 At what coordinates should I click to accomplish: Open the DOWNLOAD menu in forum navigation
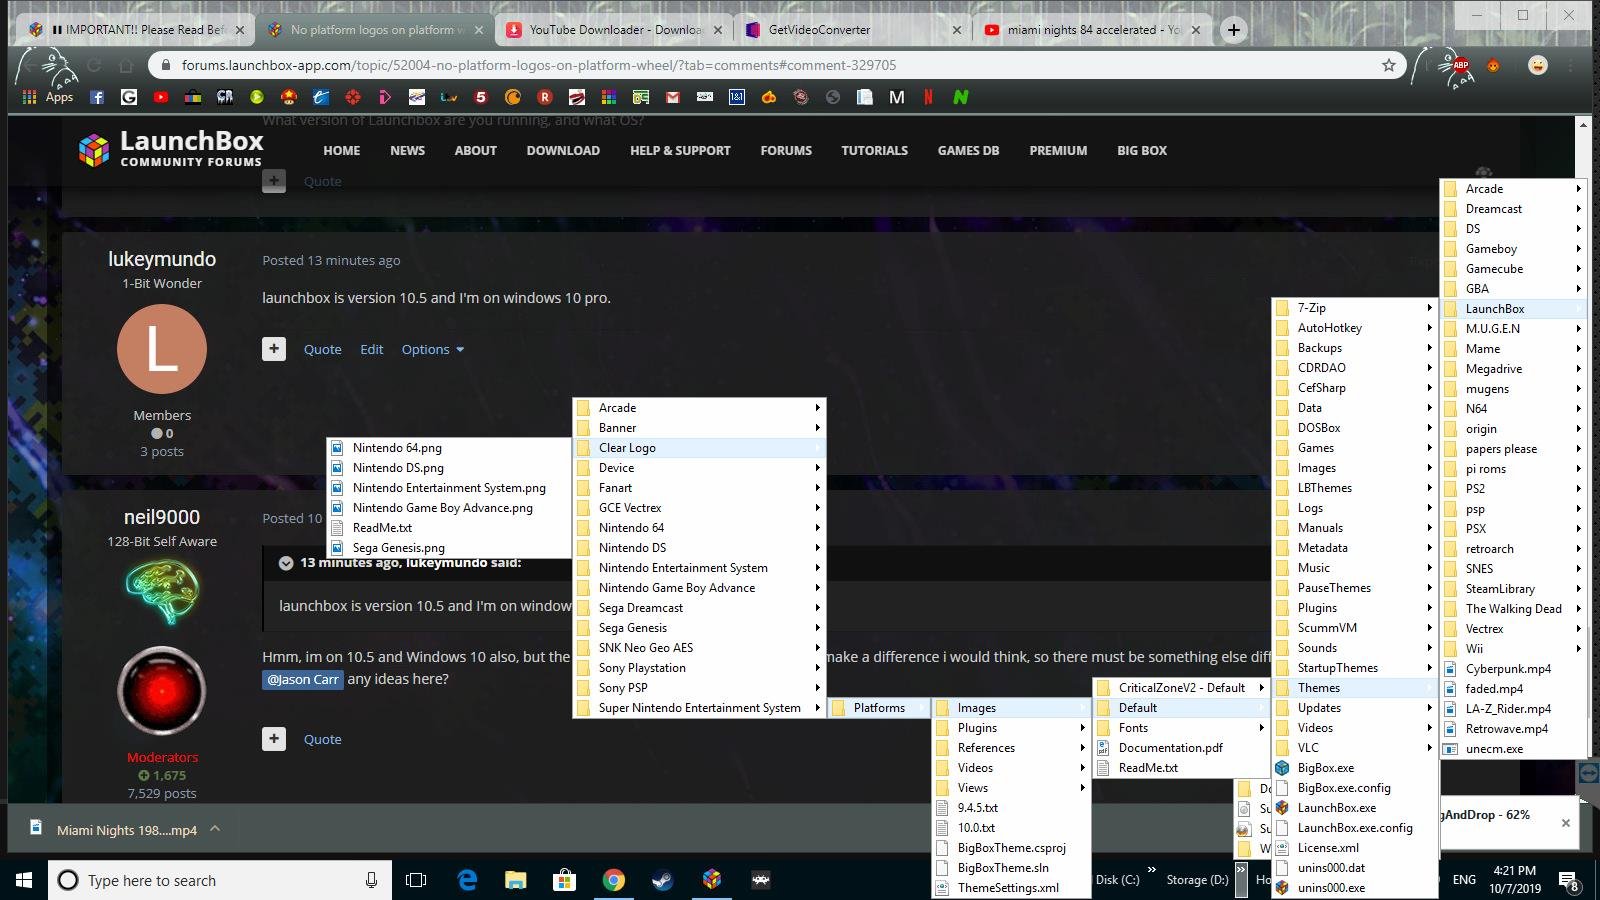[563, 150]
